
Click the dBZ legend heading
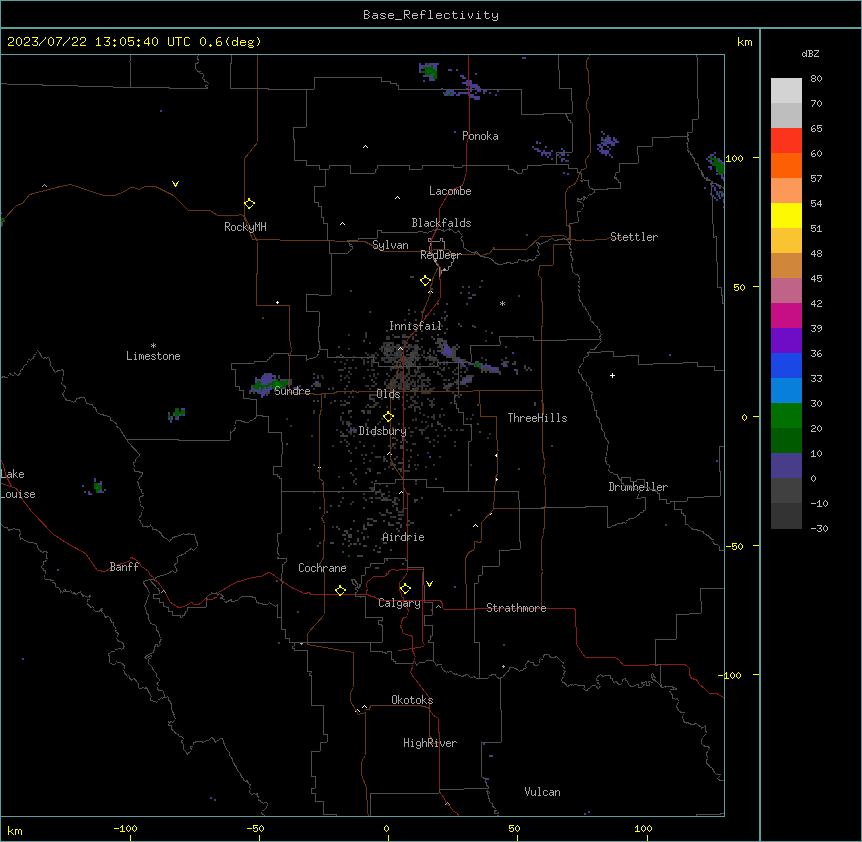pyautogui.click(x=810, y=54)
